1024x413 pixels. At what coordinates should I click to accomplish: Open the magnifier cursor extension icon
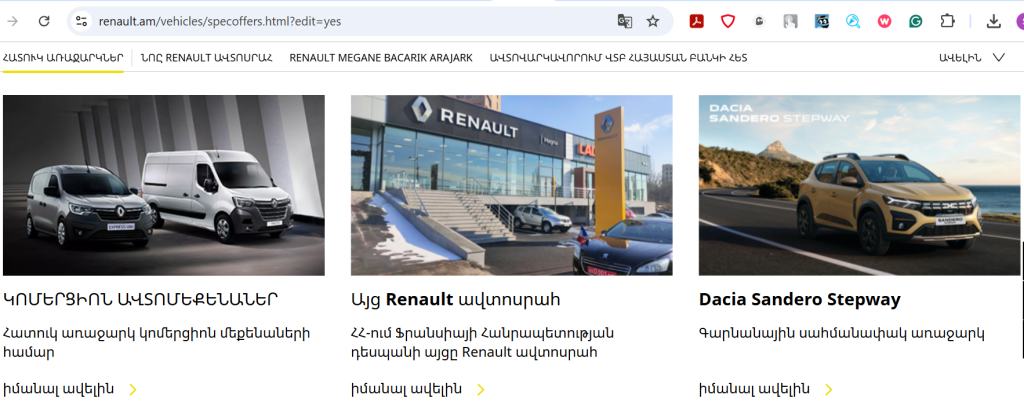(853, 22)
